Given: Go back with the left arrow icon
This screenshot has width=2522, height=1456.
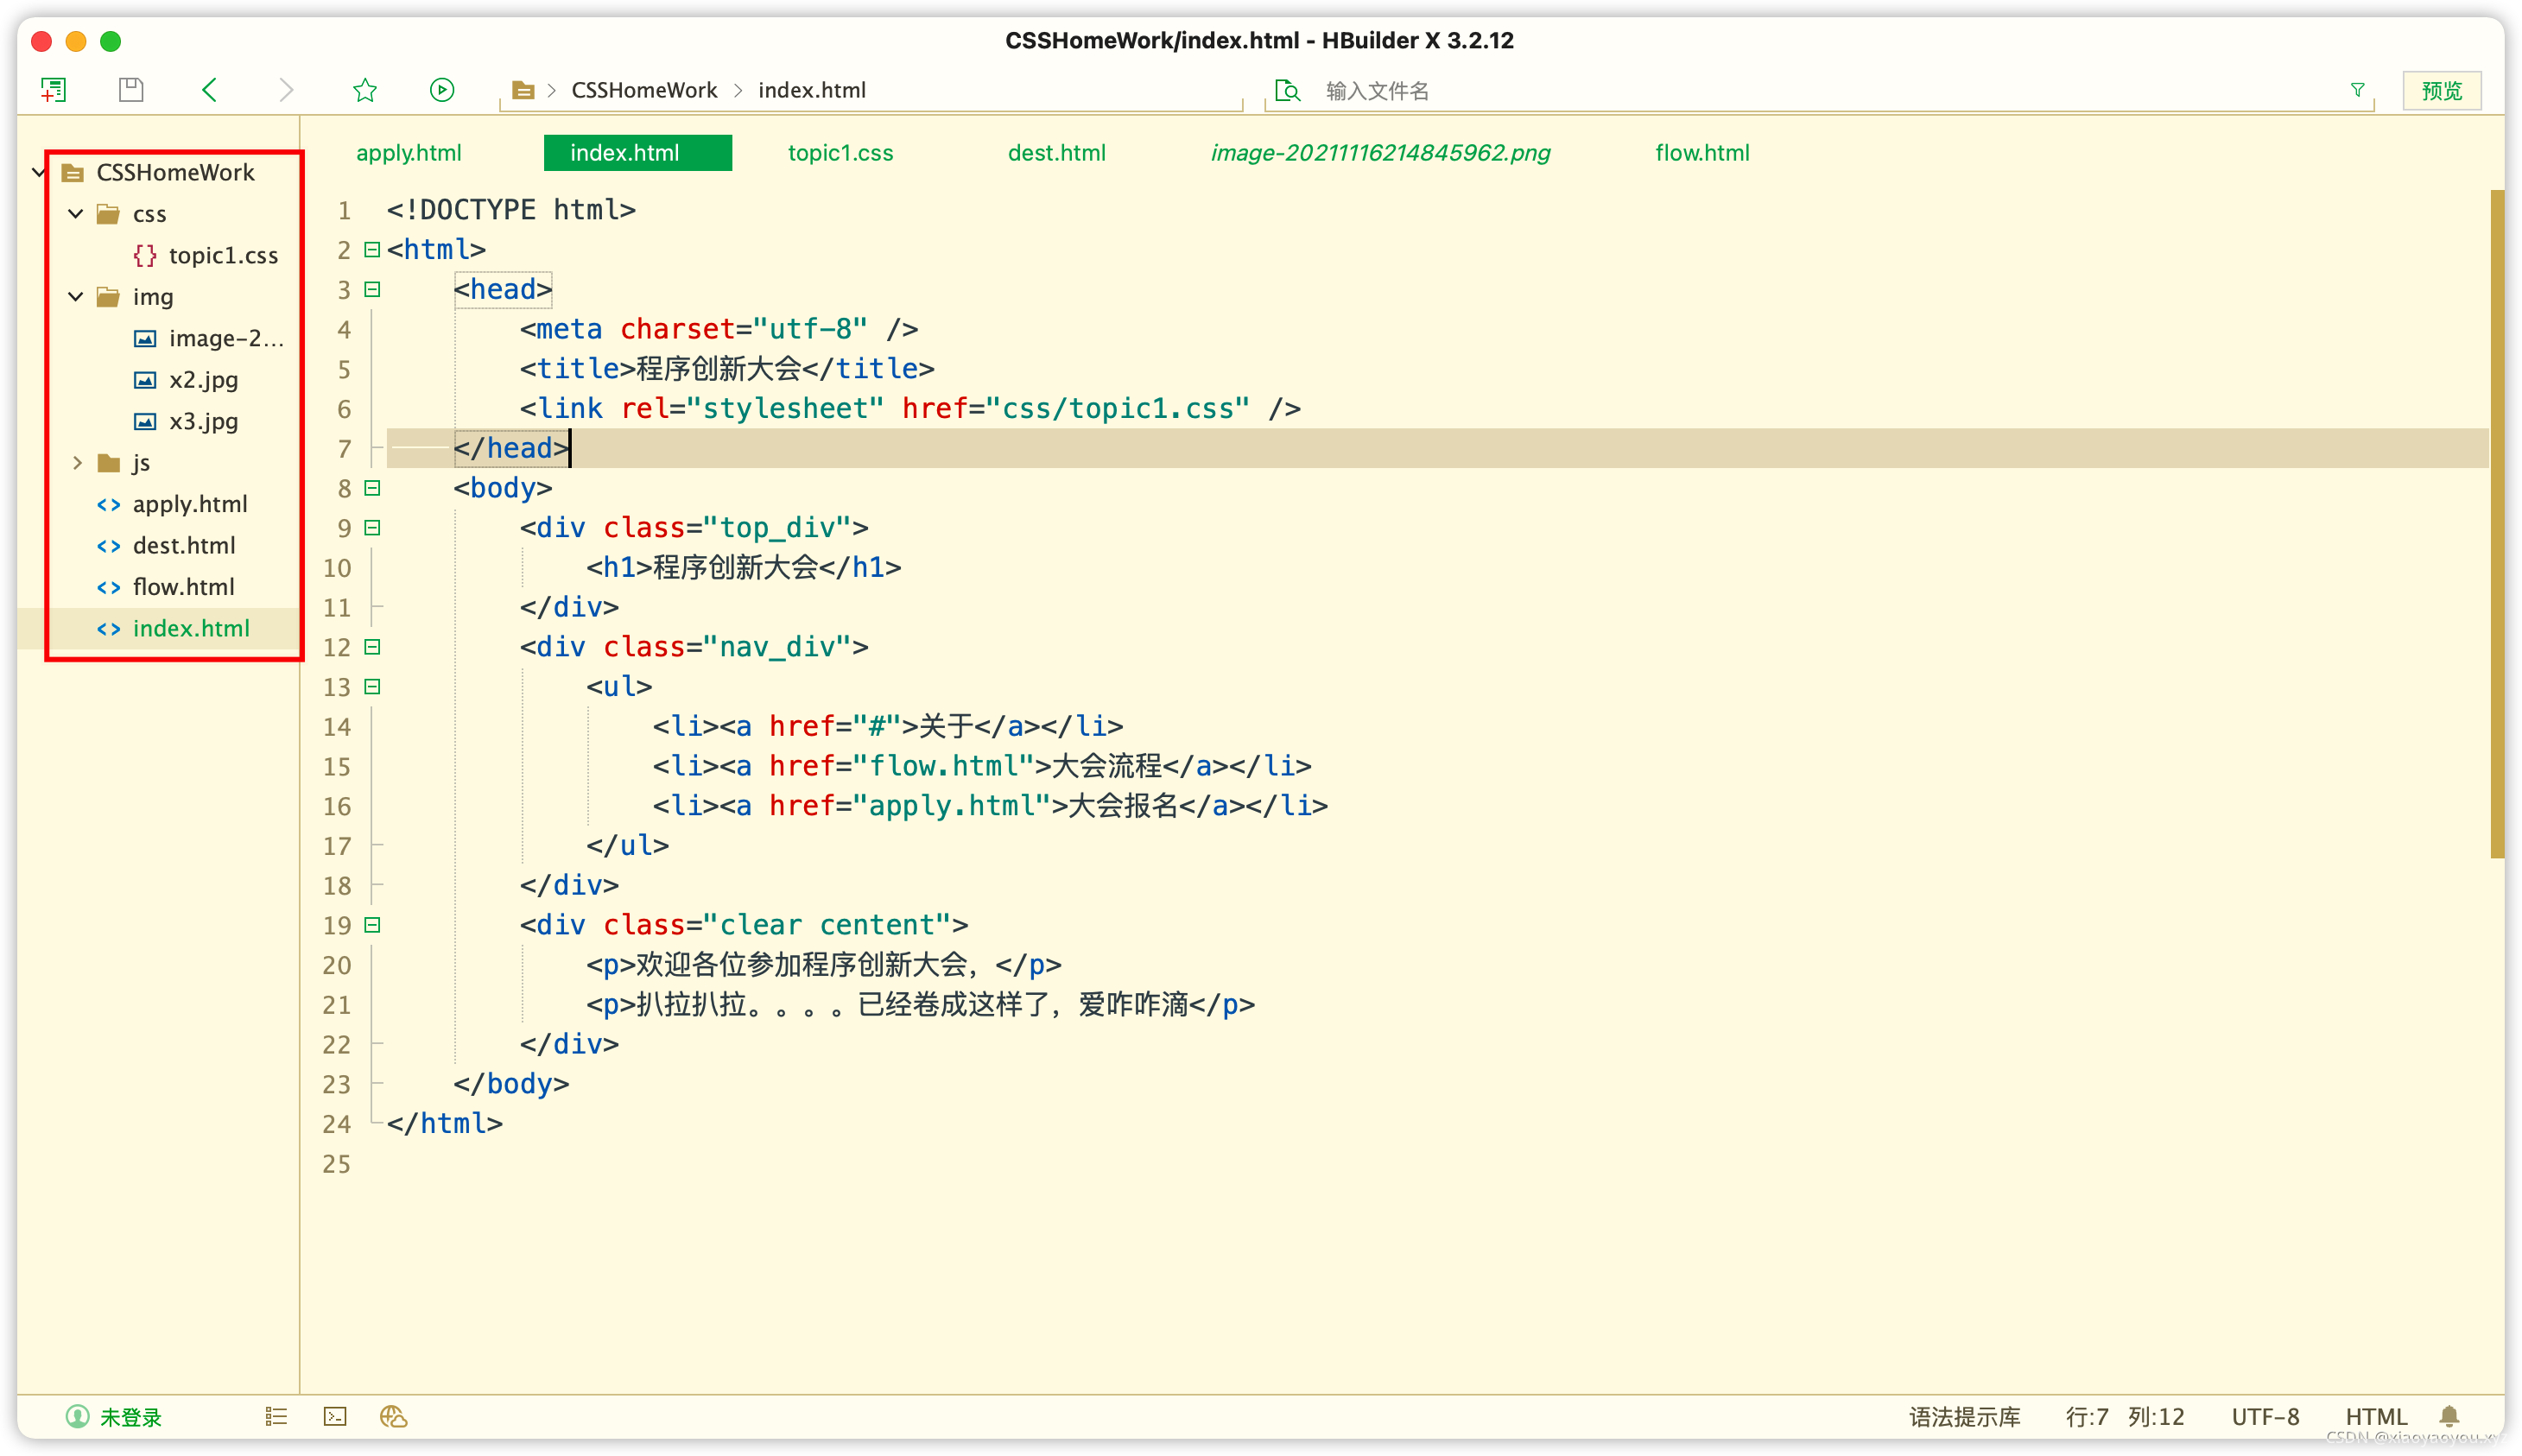Looking at the screenshot, I should pos(209,90).
